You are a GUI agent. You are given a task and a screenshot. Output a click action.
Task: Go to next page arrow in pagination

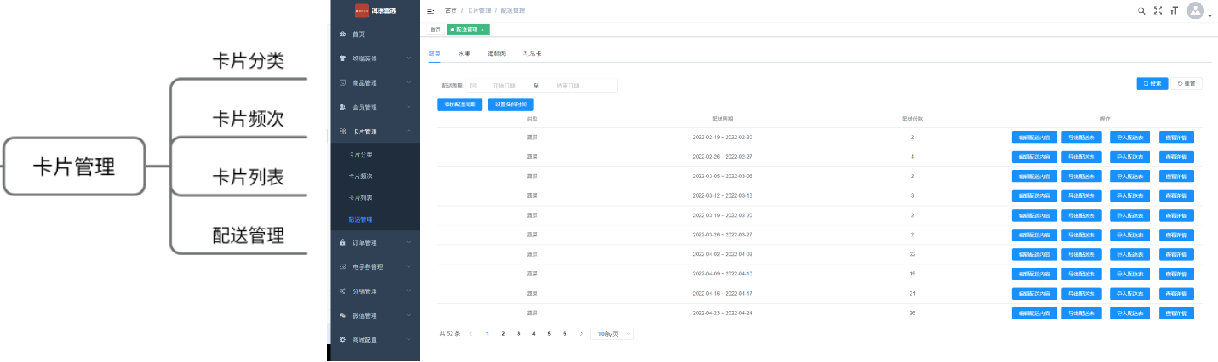(581, 333)
